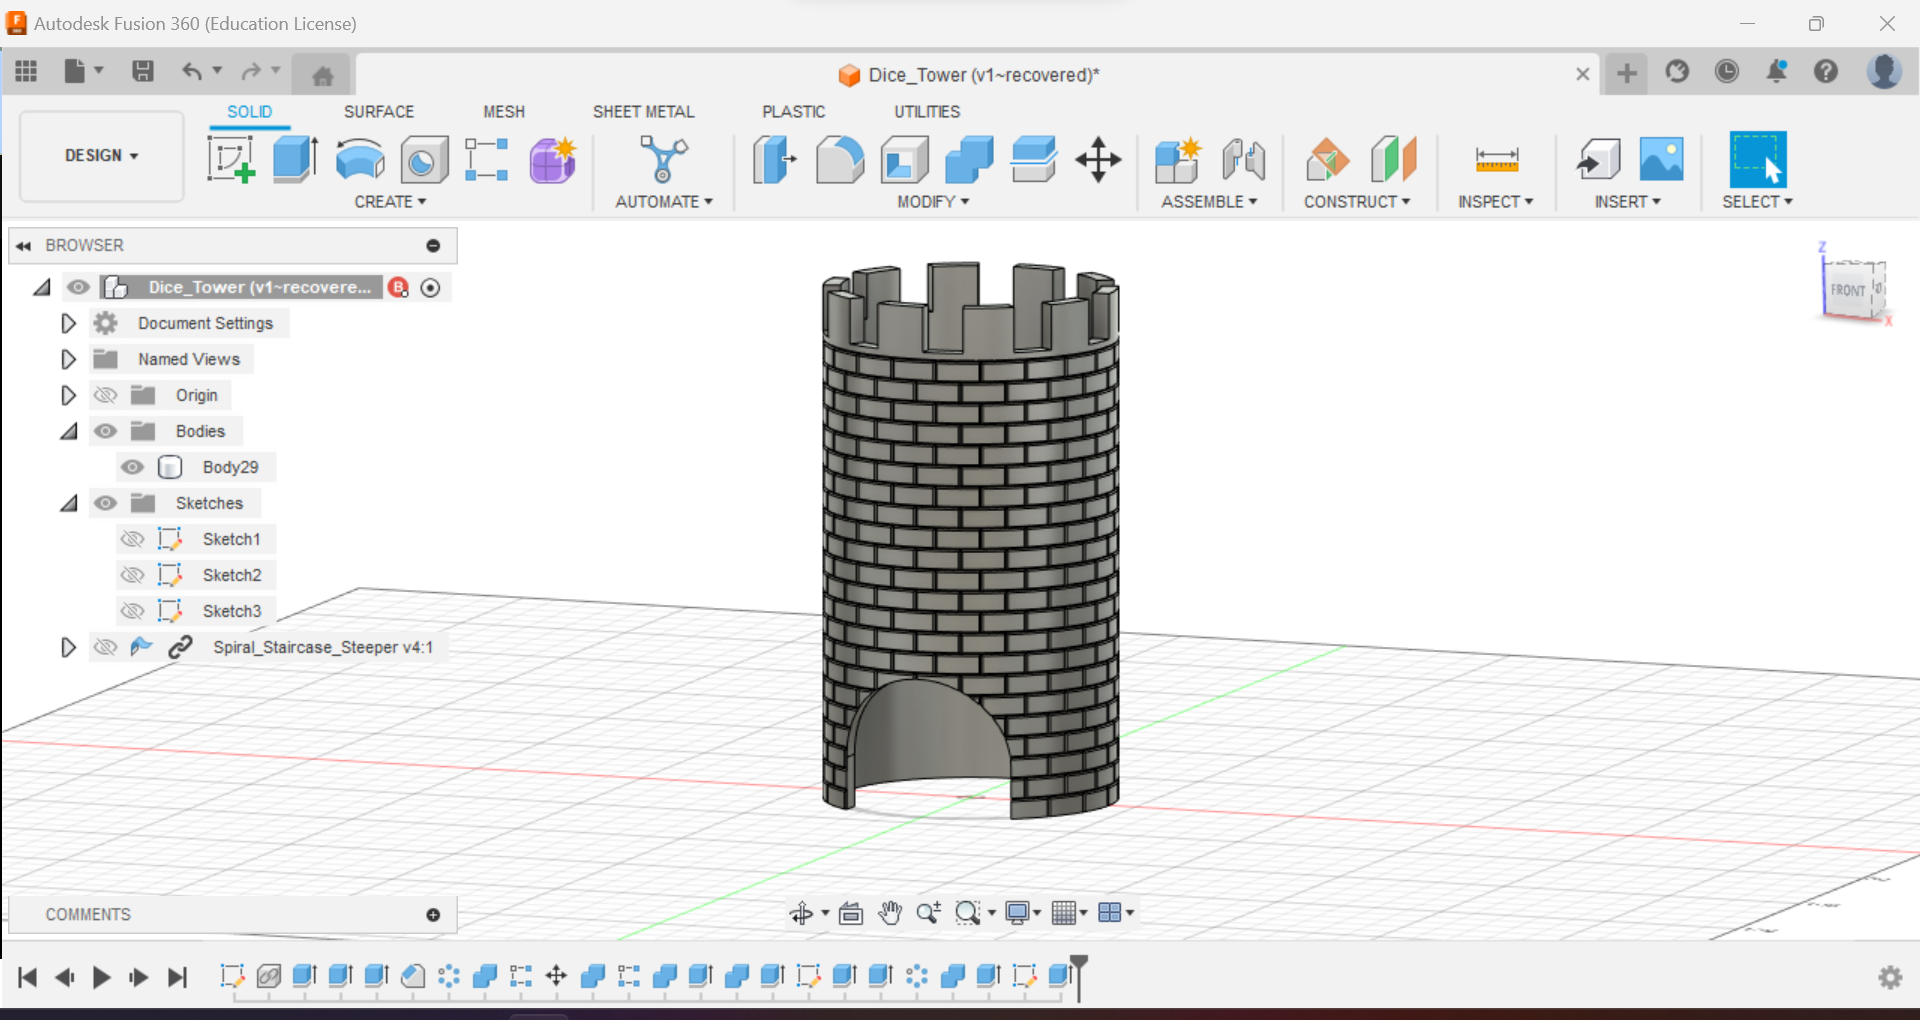Expand the Named Views folder
This screenshot has width=1920, height=1020.
(68, 359)
